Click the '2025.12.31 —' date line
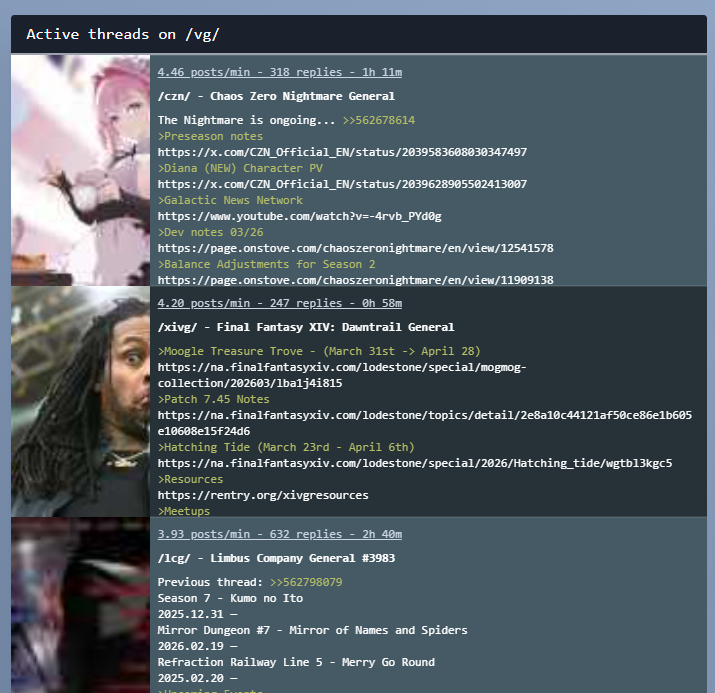Viewport: 715px width, 693px height. click(197, 614)
